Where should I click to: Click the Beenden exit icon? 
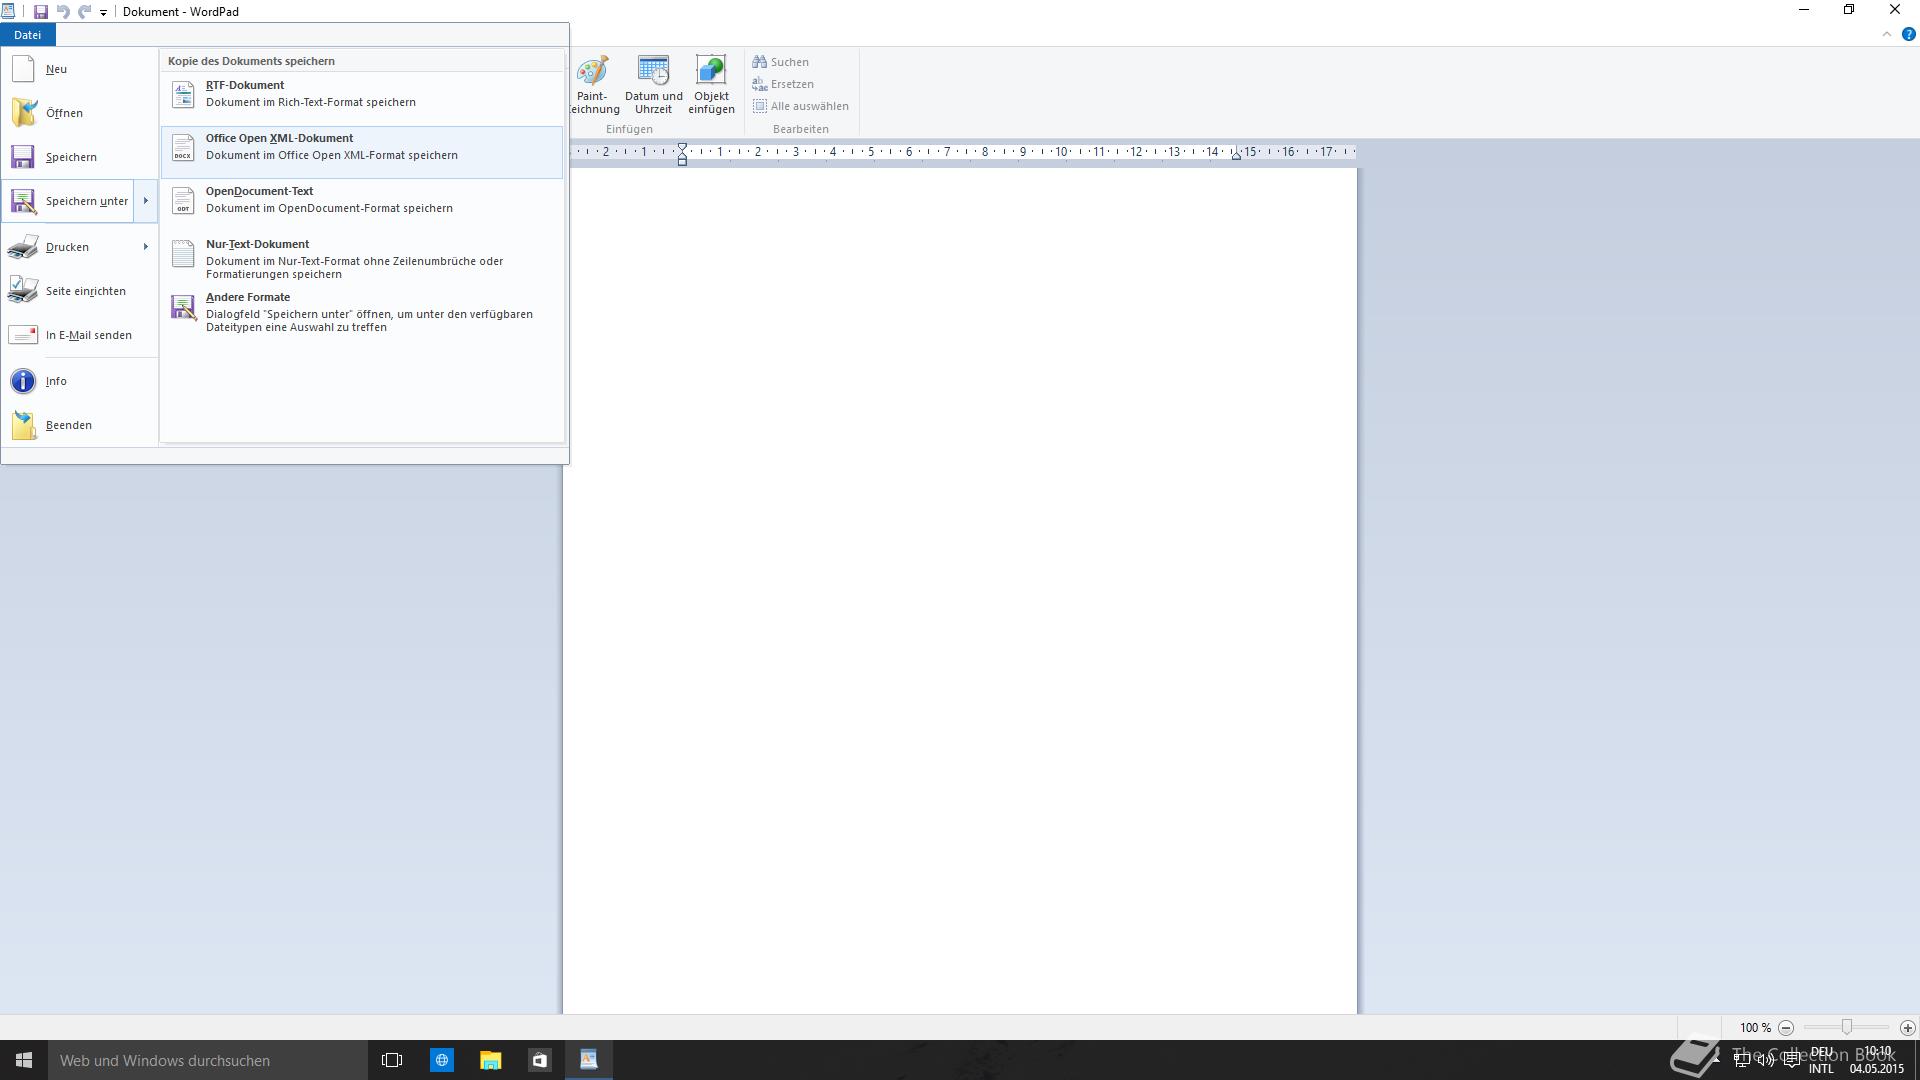[23, 425]
